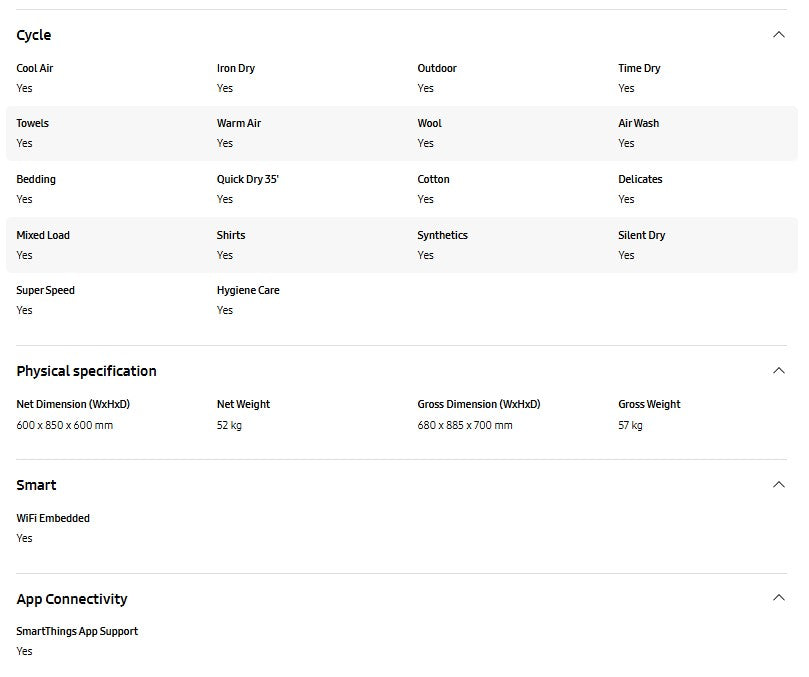Click the Super Speed cycle label
Image resolution: width=809 pixels, height=677 pixels.
(45, 291)
